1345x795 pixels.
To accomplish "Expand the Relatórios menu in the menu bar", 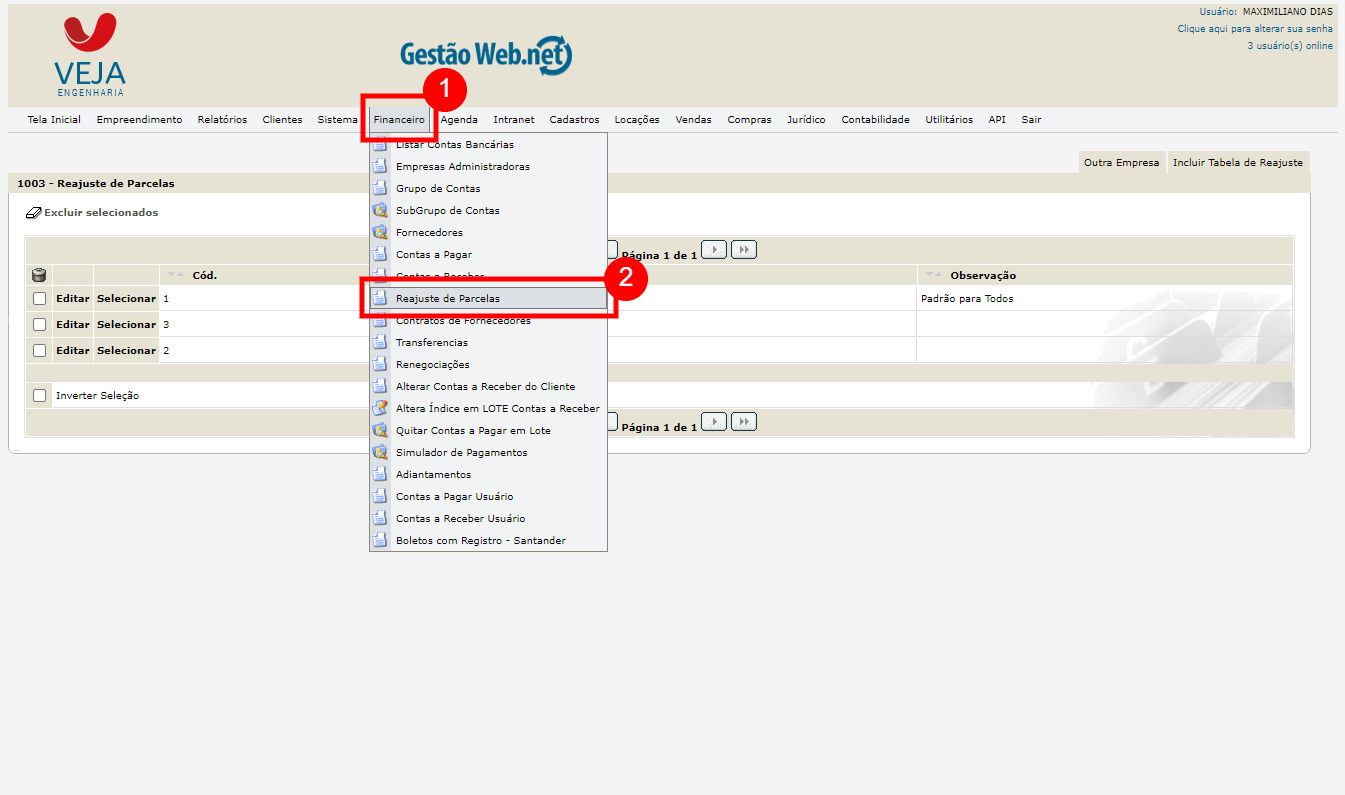I will [222, 120].
